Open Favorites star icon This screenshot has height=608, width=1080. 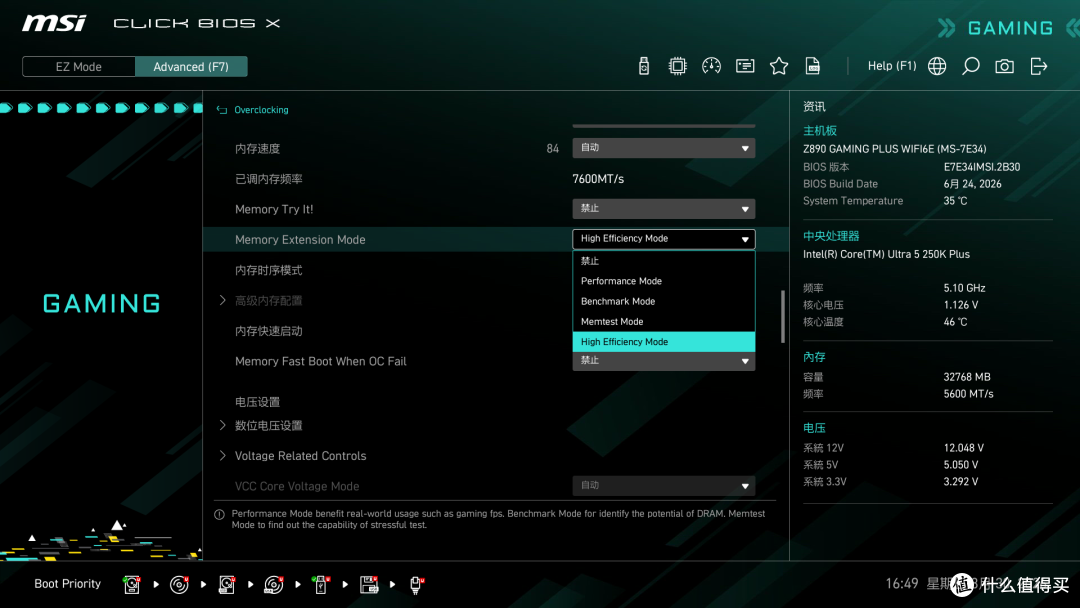click(x=779, y=66)
